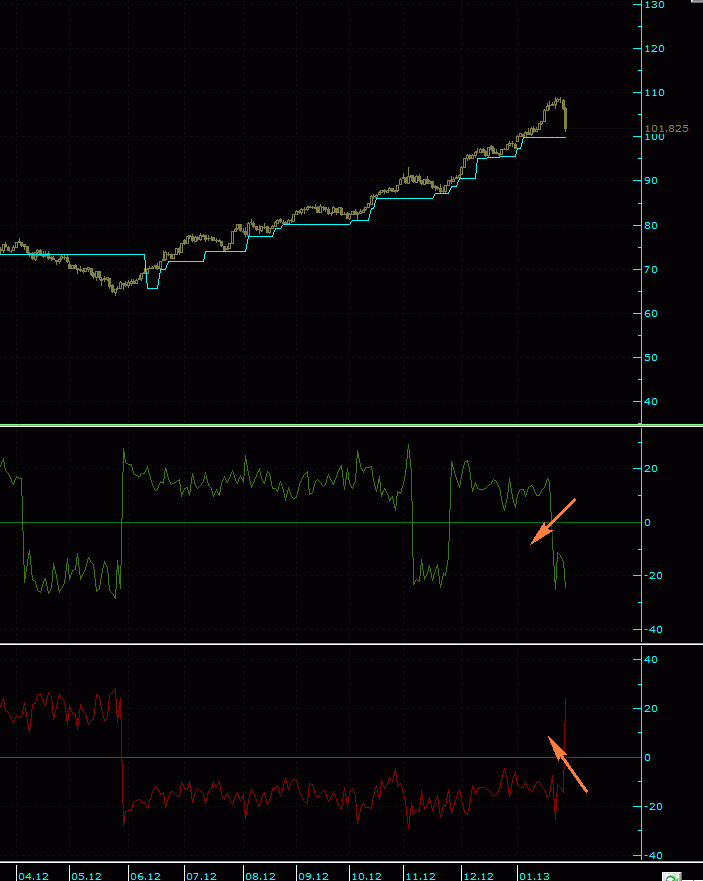The width and height of the screenshot is (703, 881).
Task: Select the 50 price axis label
Action: tap(651, 357)
